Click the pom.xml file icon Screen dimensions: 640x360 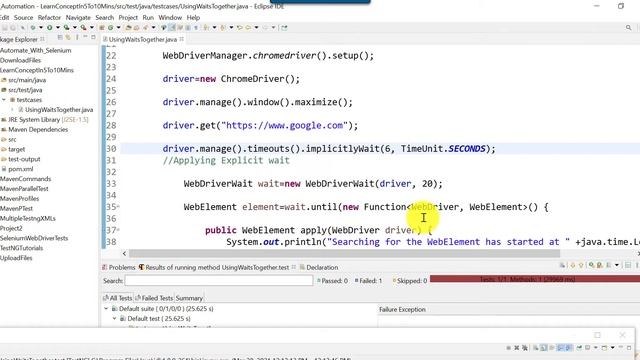point(4,169)
